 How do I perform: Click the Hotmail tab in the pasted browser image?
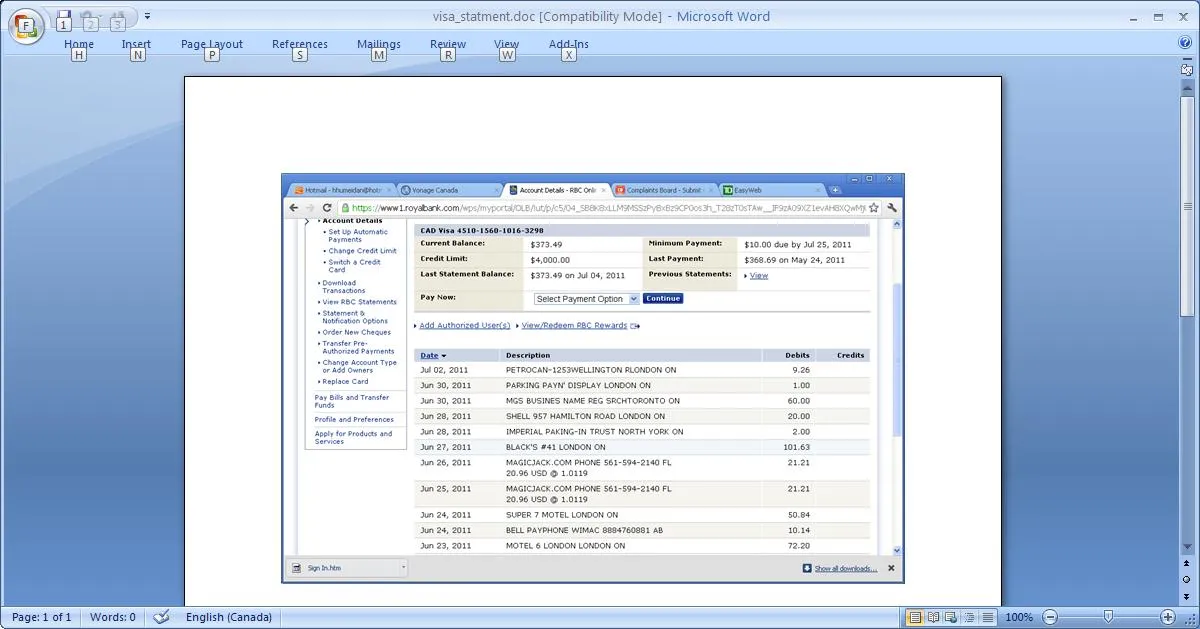pos(340,190)
